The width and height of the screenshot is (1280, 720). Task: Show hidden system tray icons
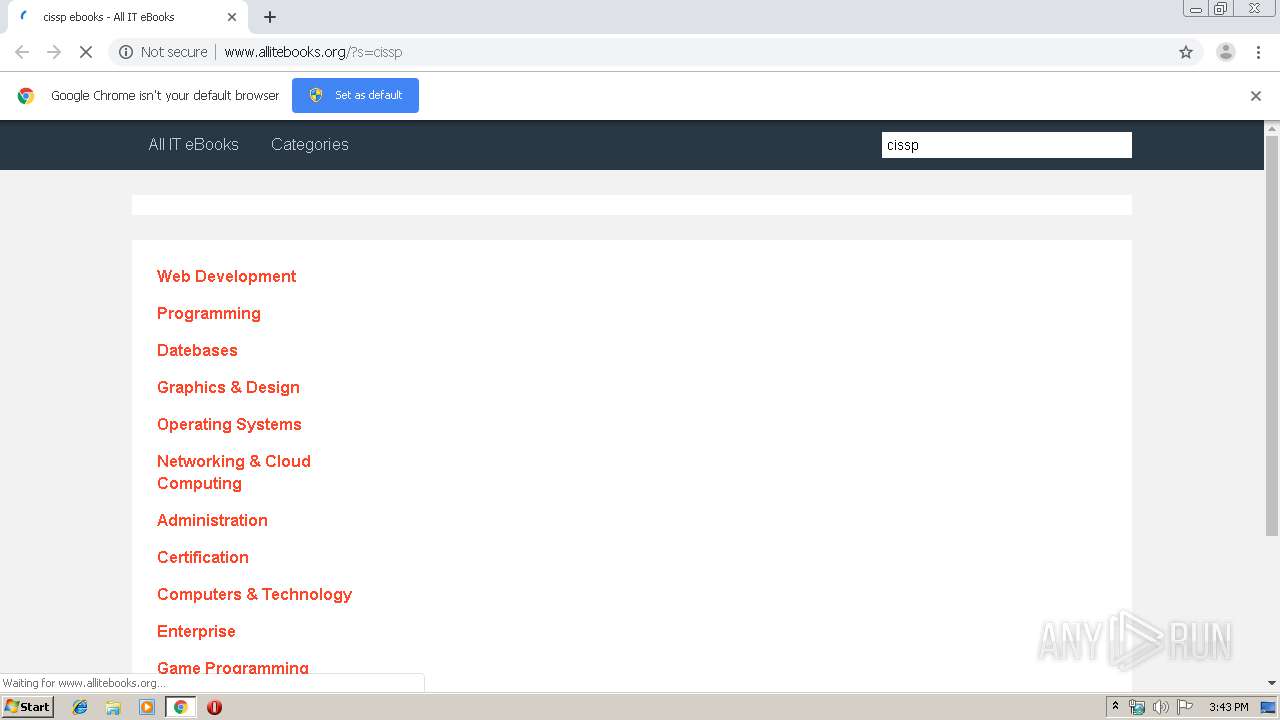[1116, 707]
